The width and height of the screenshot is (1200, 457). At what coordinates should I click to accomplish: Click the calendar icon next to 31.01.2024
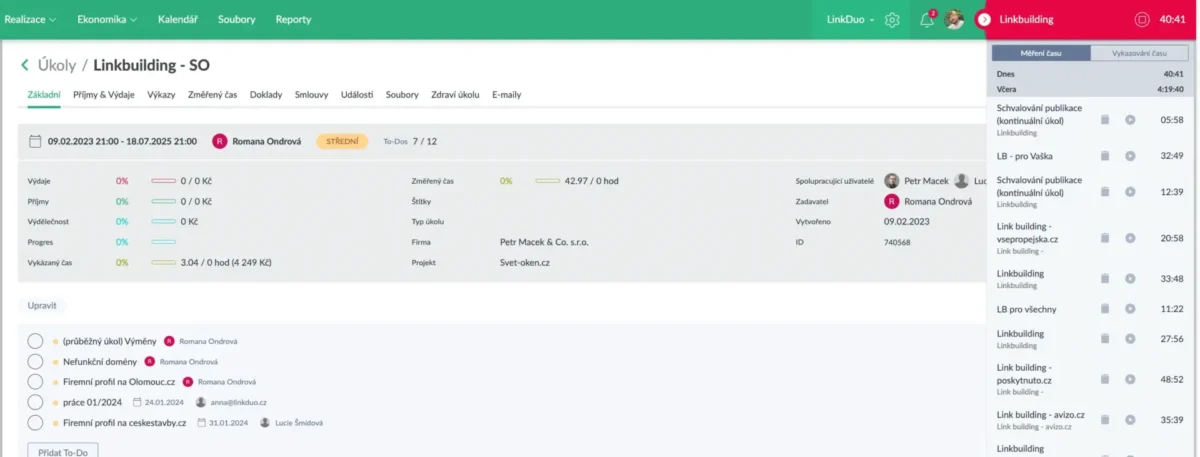(202, 423)
